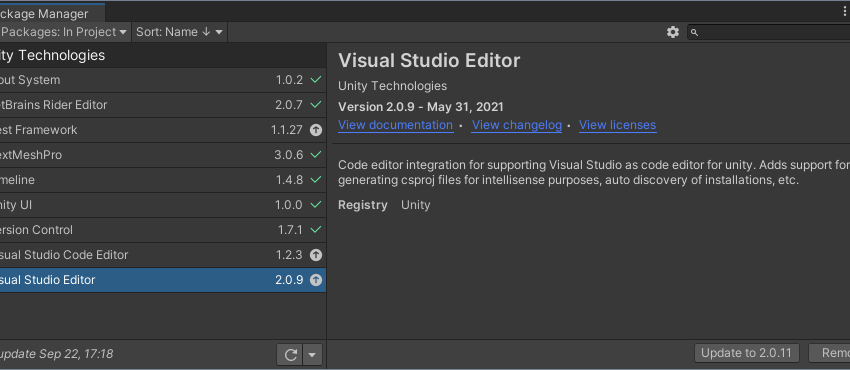Click the search magnifier icon
Viewport: 850px width, 370px height.
[694, 33]
